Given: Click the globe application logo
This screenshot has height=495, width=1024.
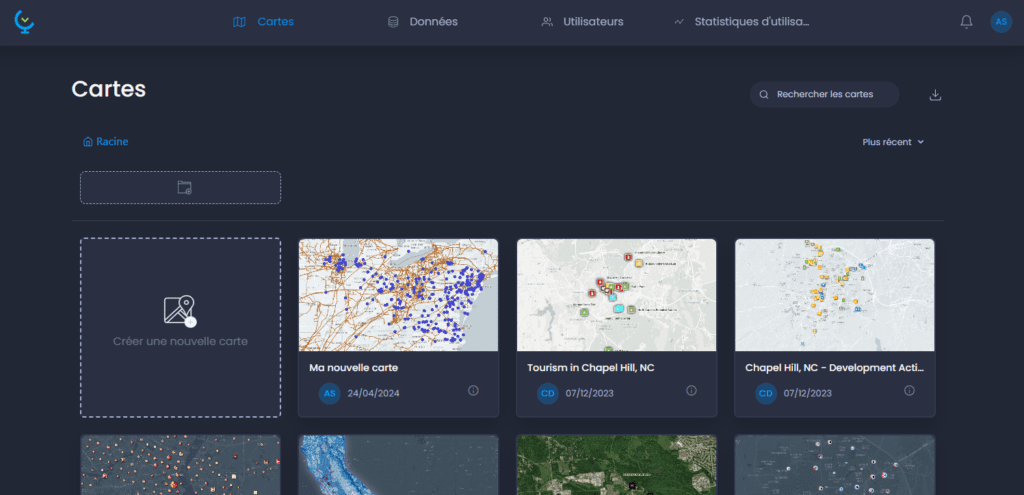Looking at the screenshot, I should click(x=24, y=22).
